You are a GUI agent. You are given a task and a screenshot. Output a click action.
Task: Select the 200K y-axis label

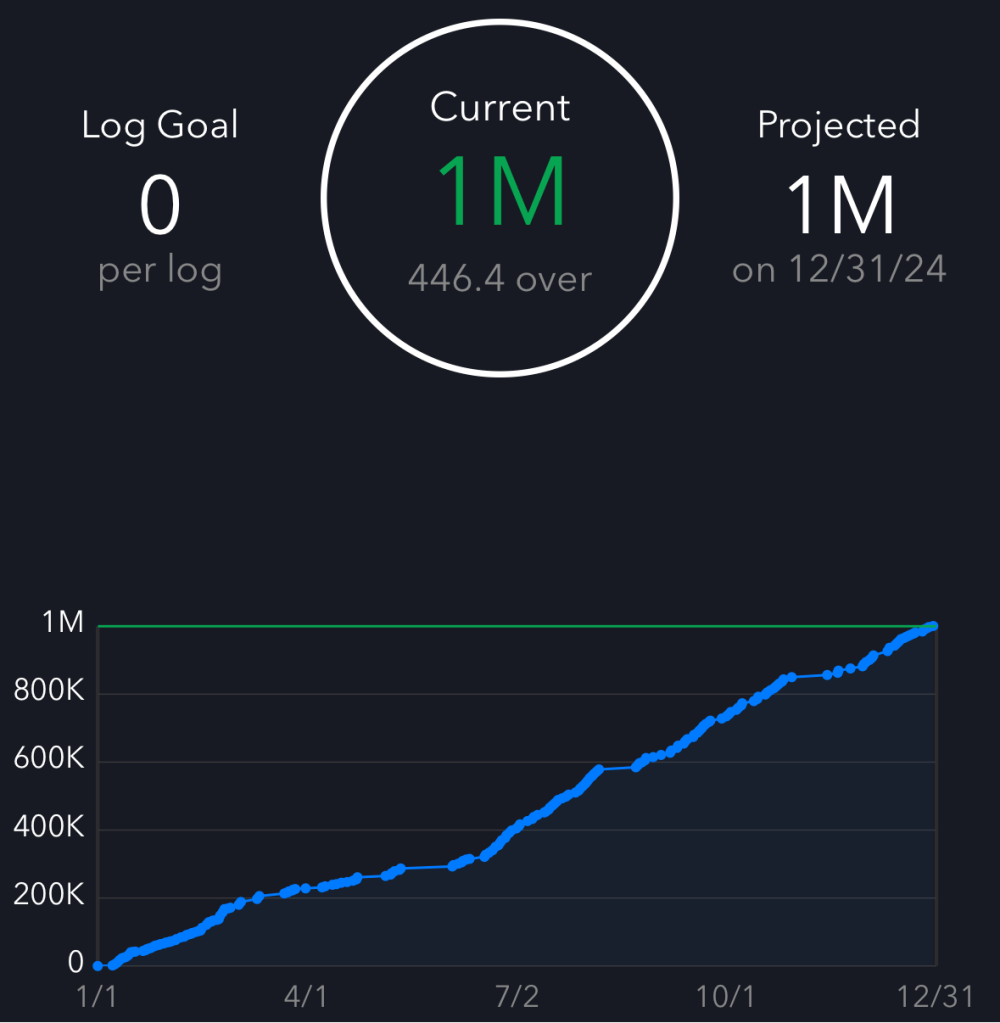coord(49,896)
